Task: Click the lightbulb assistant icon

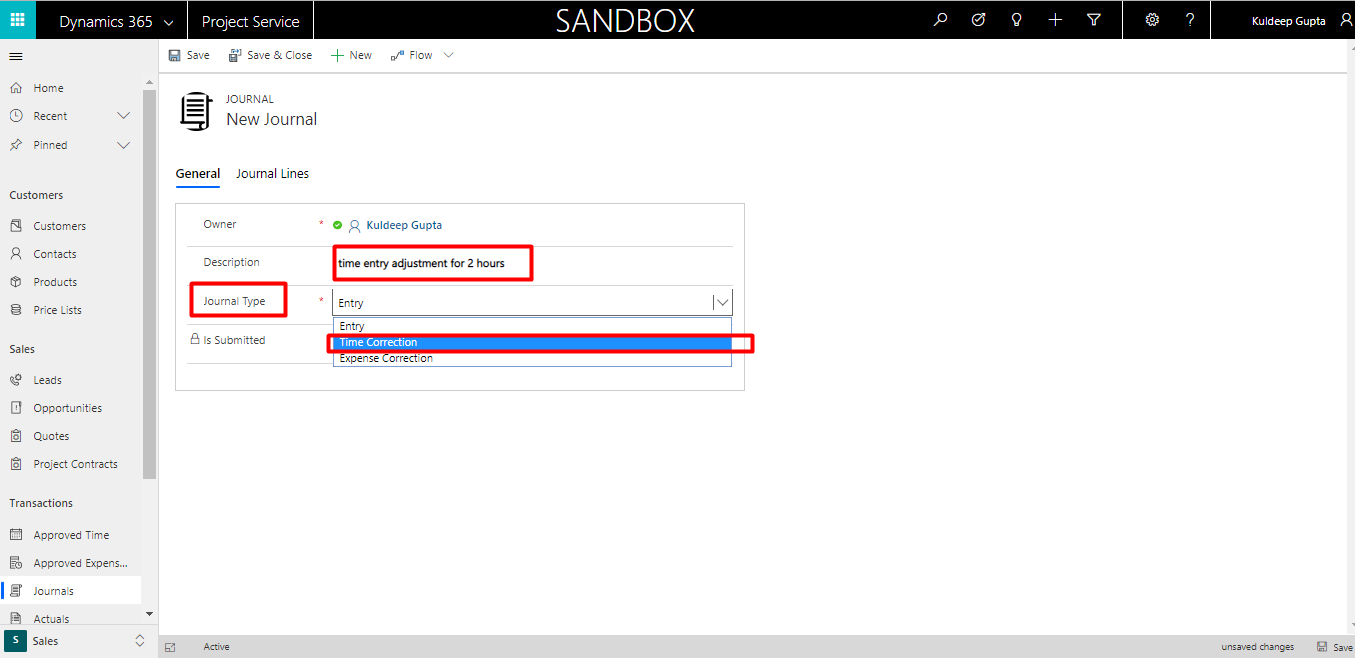Action: [x=1017, y=20]
